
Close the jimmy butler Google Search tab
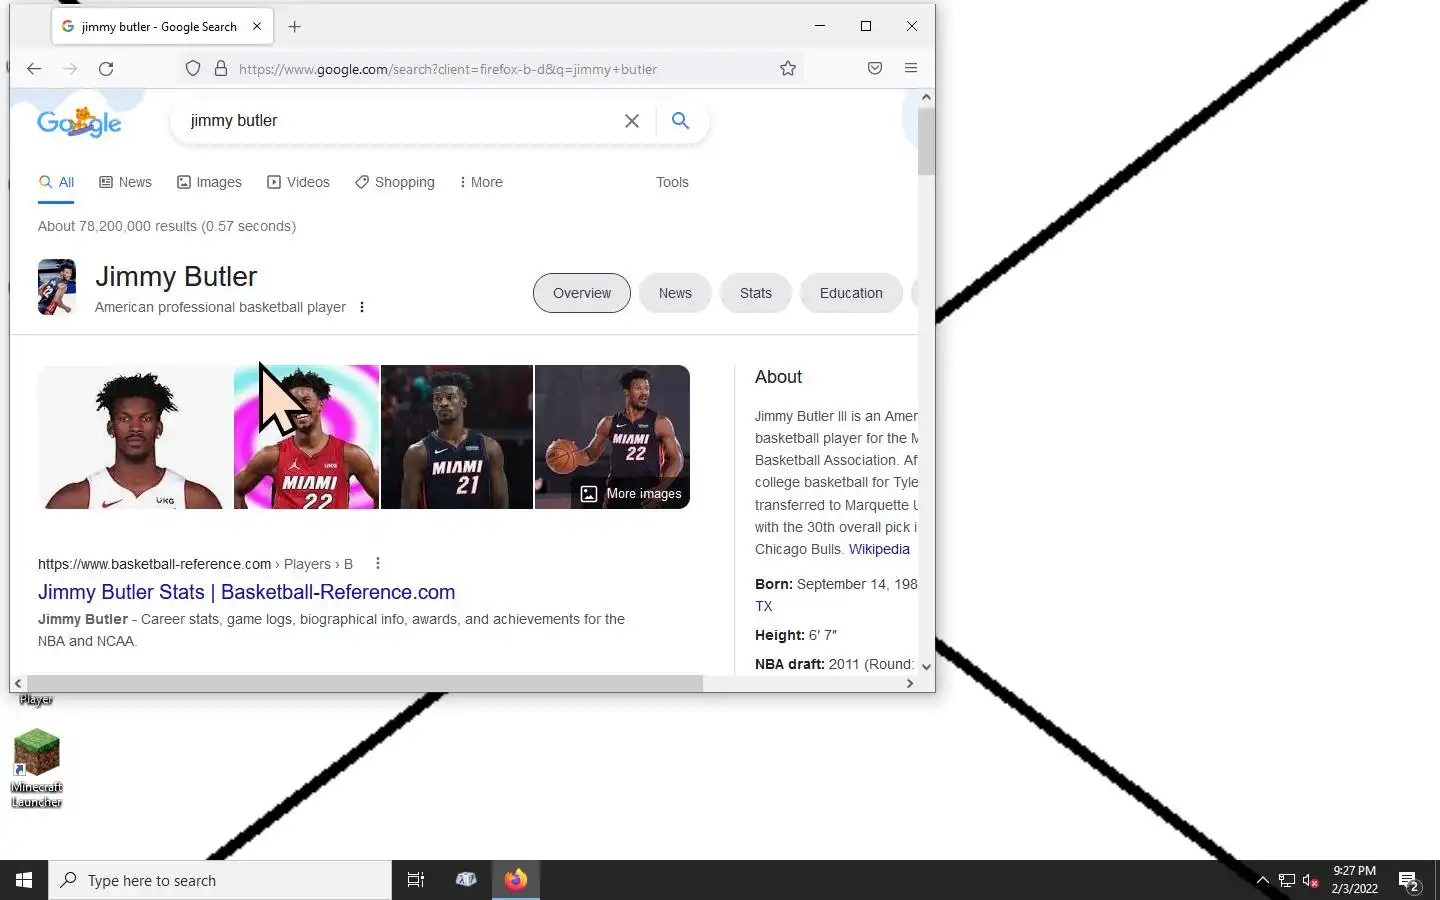257,27
